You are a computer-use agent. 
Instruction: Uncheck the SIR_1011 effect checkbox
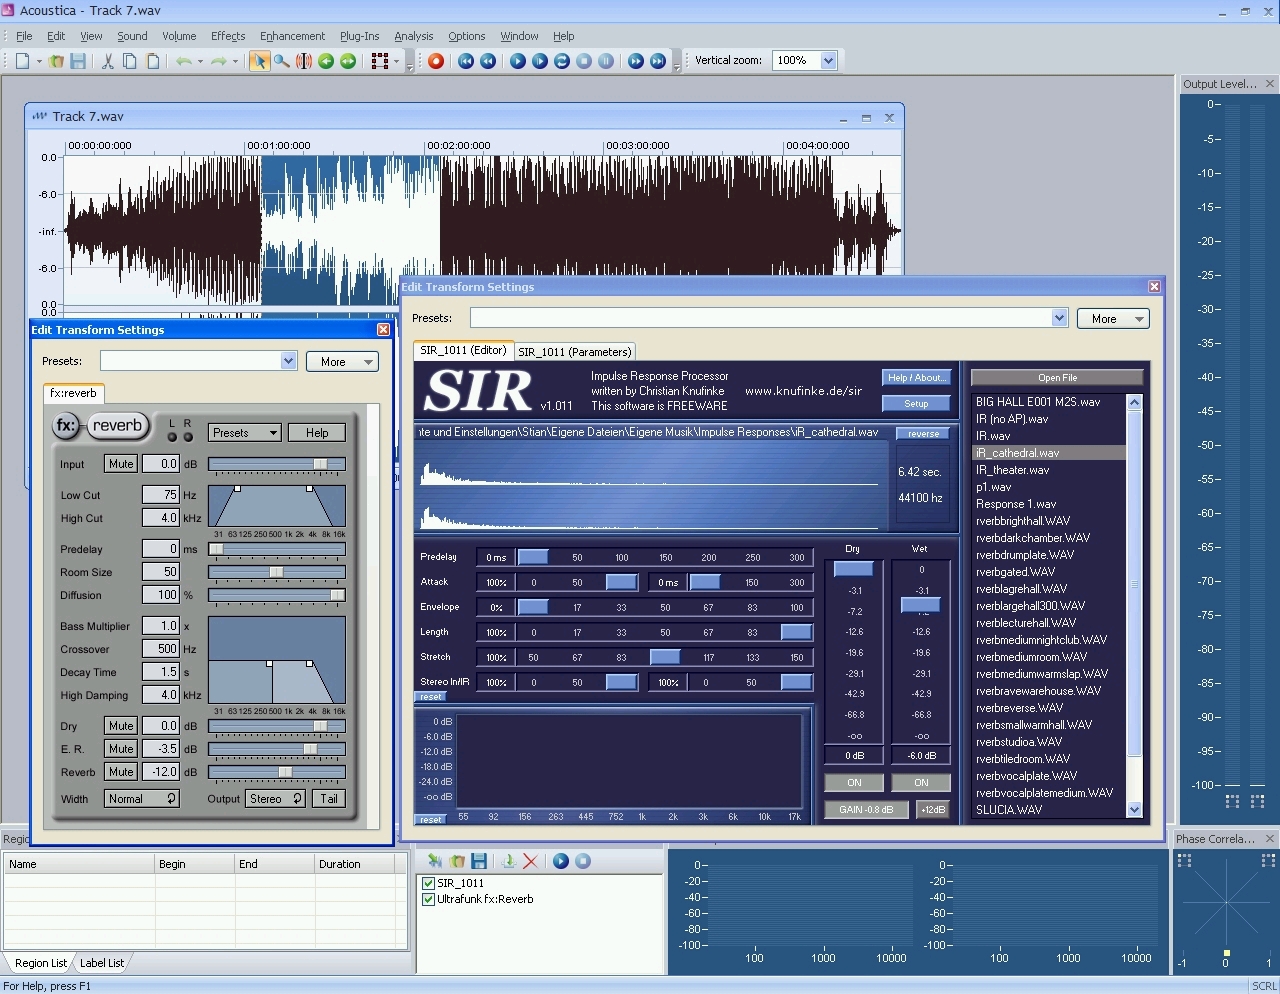point(429,883)
